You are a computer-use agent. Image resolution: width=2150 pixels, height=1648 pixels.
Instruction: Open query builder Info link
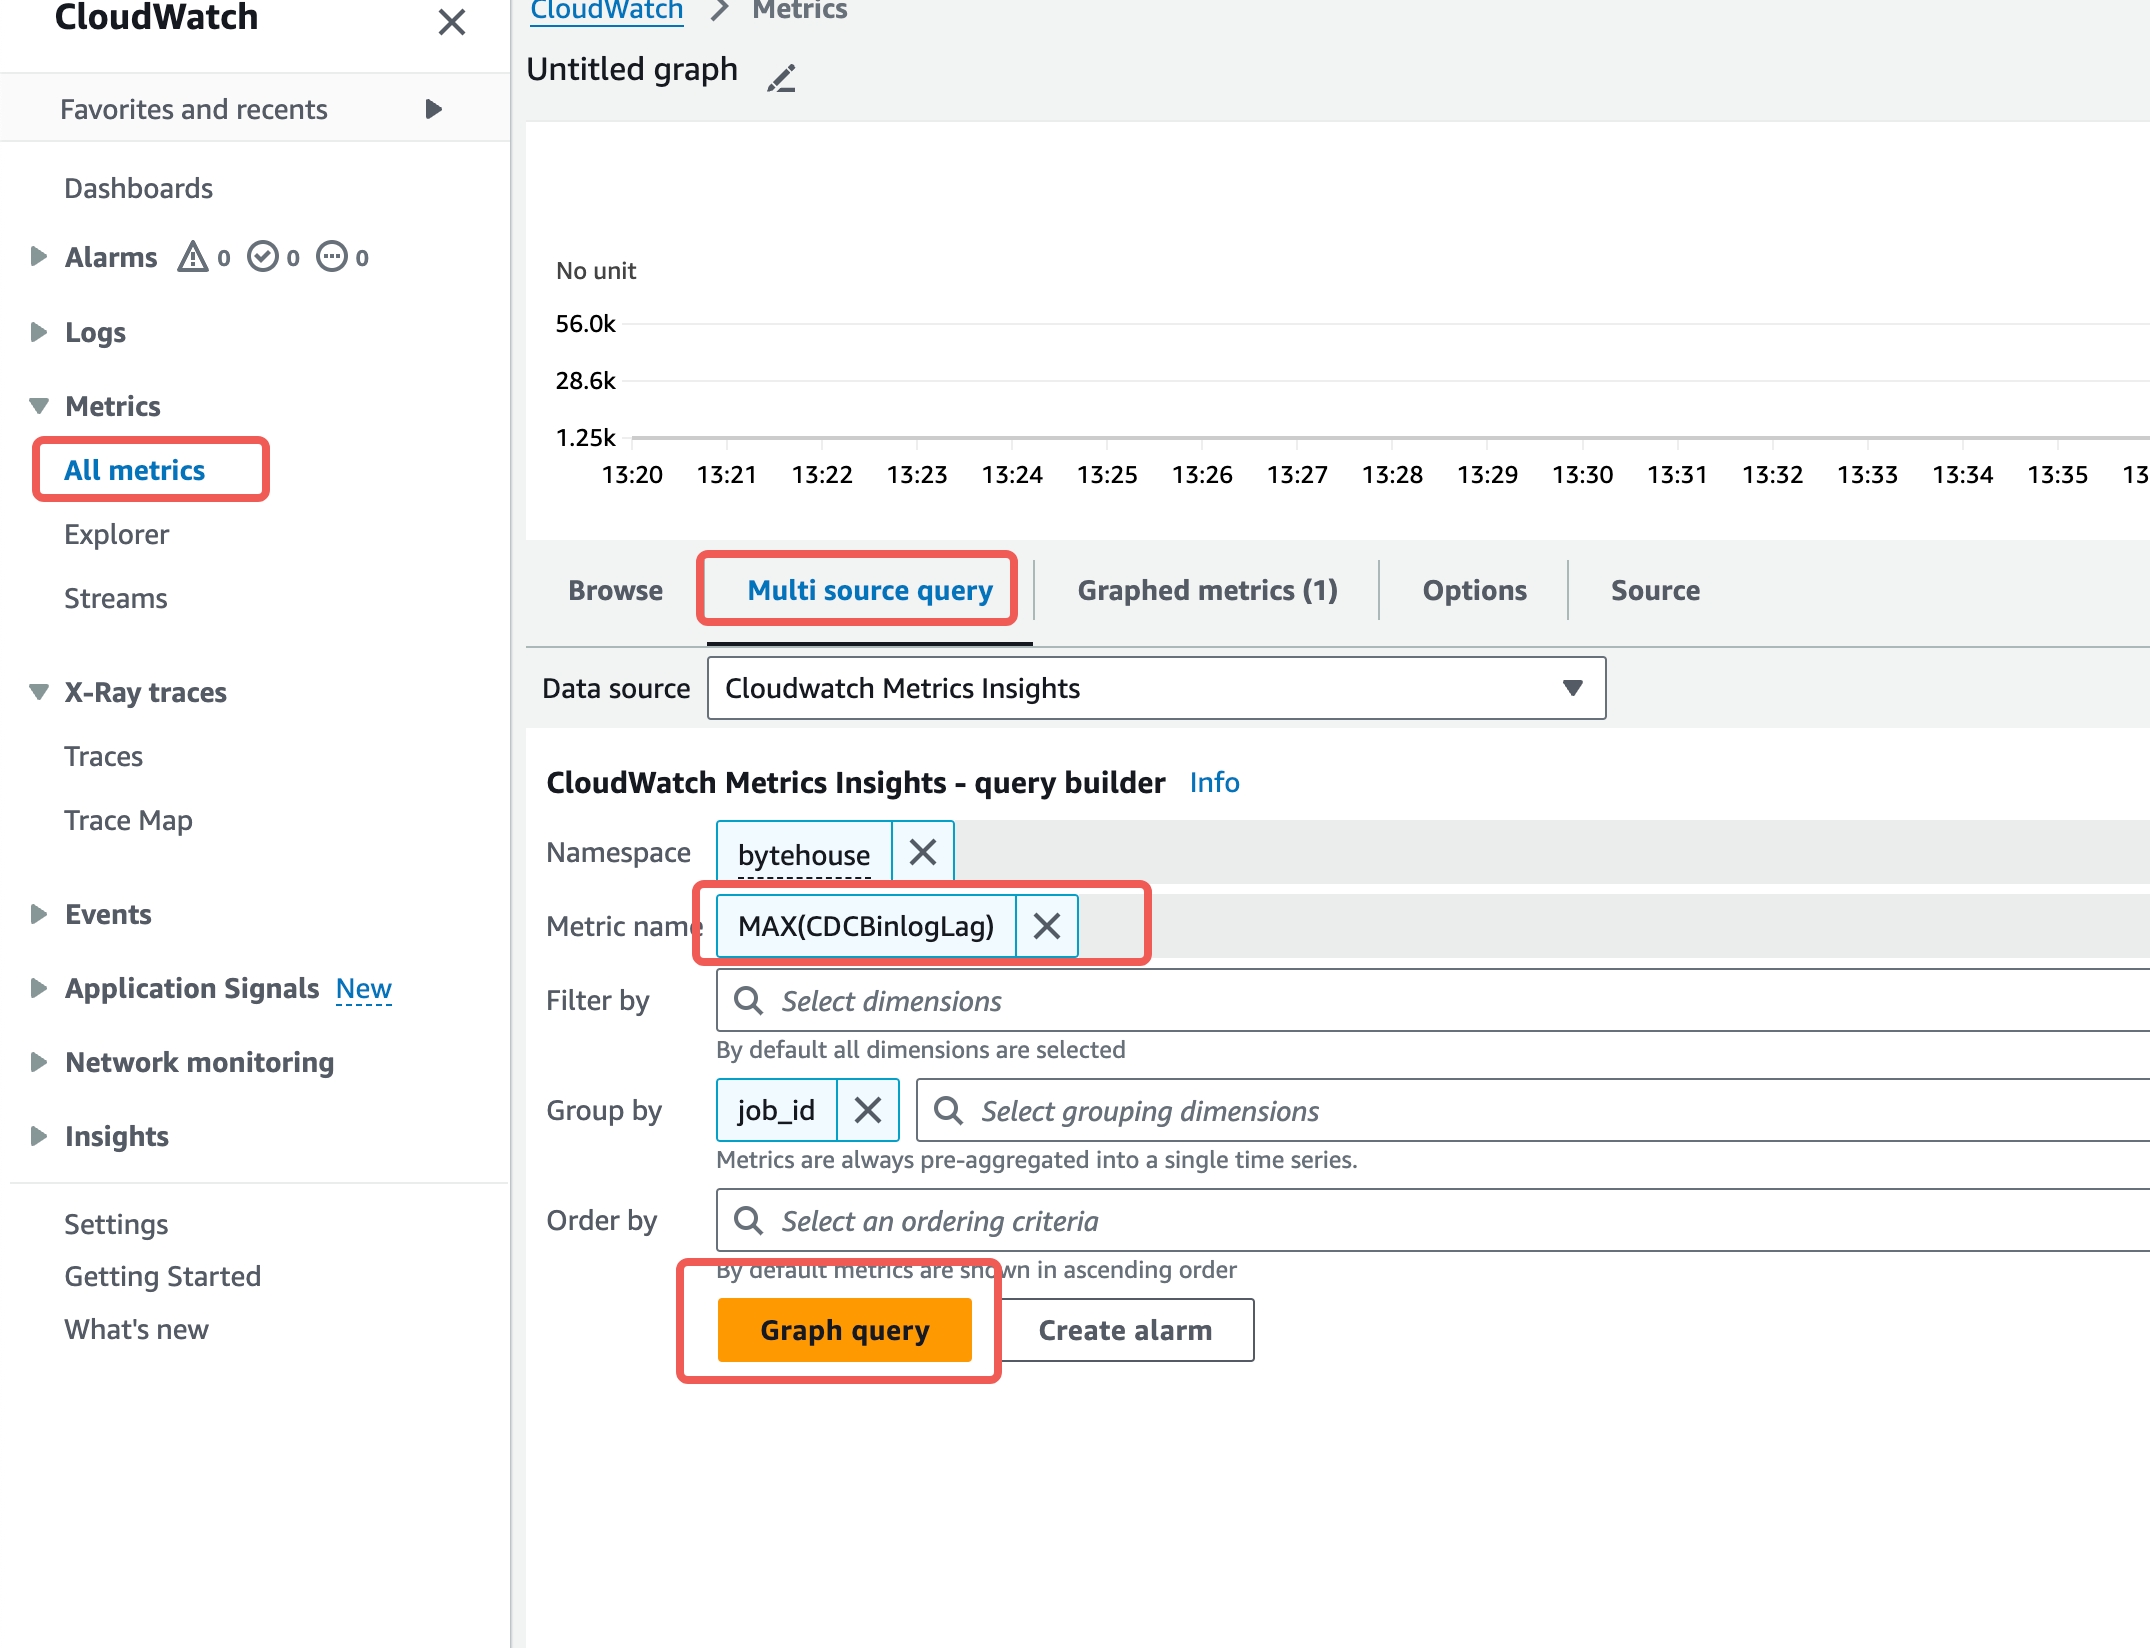pos(1214,782)
